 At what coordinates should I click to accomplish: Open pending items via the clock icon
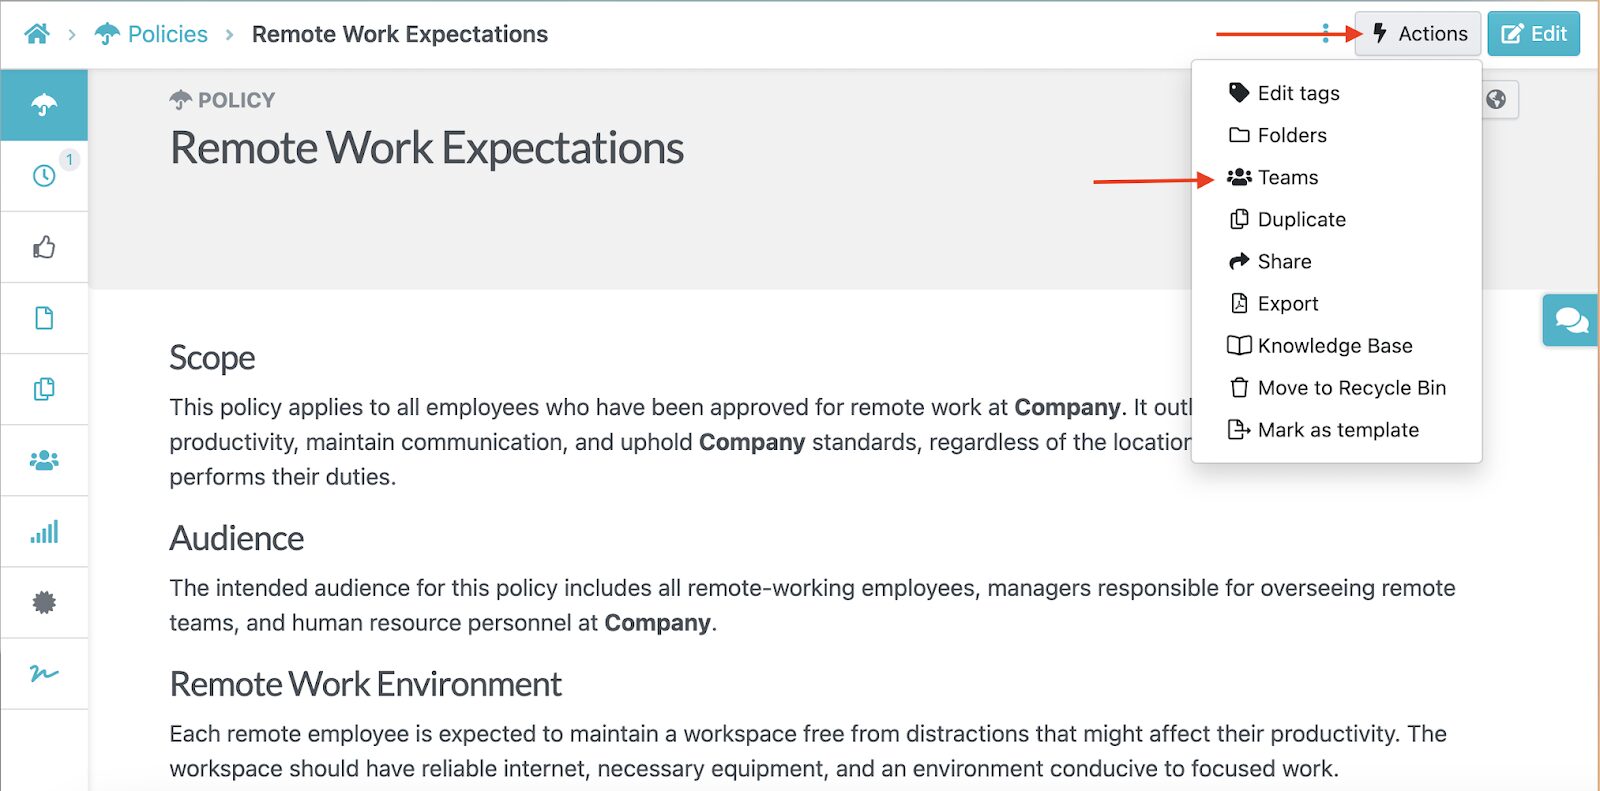point(44,176)
